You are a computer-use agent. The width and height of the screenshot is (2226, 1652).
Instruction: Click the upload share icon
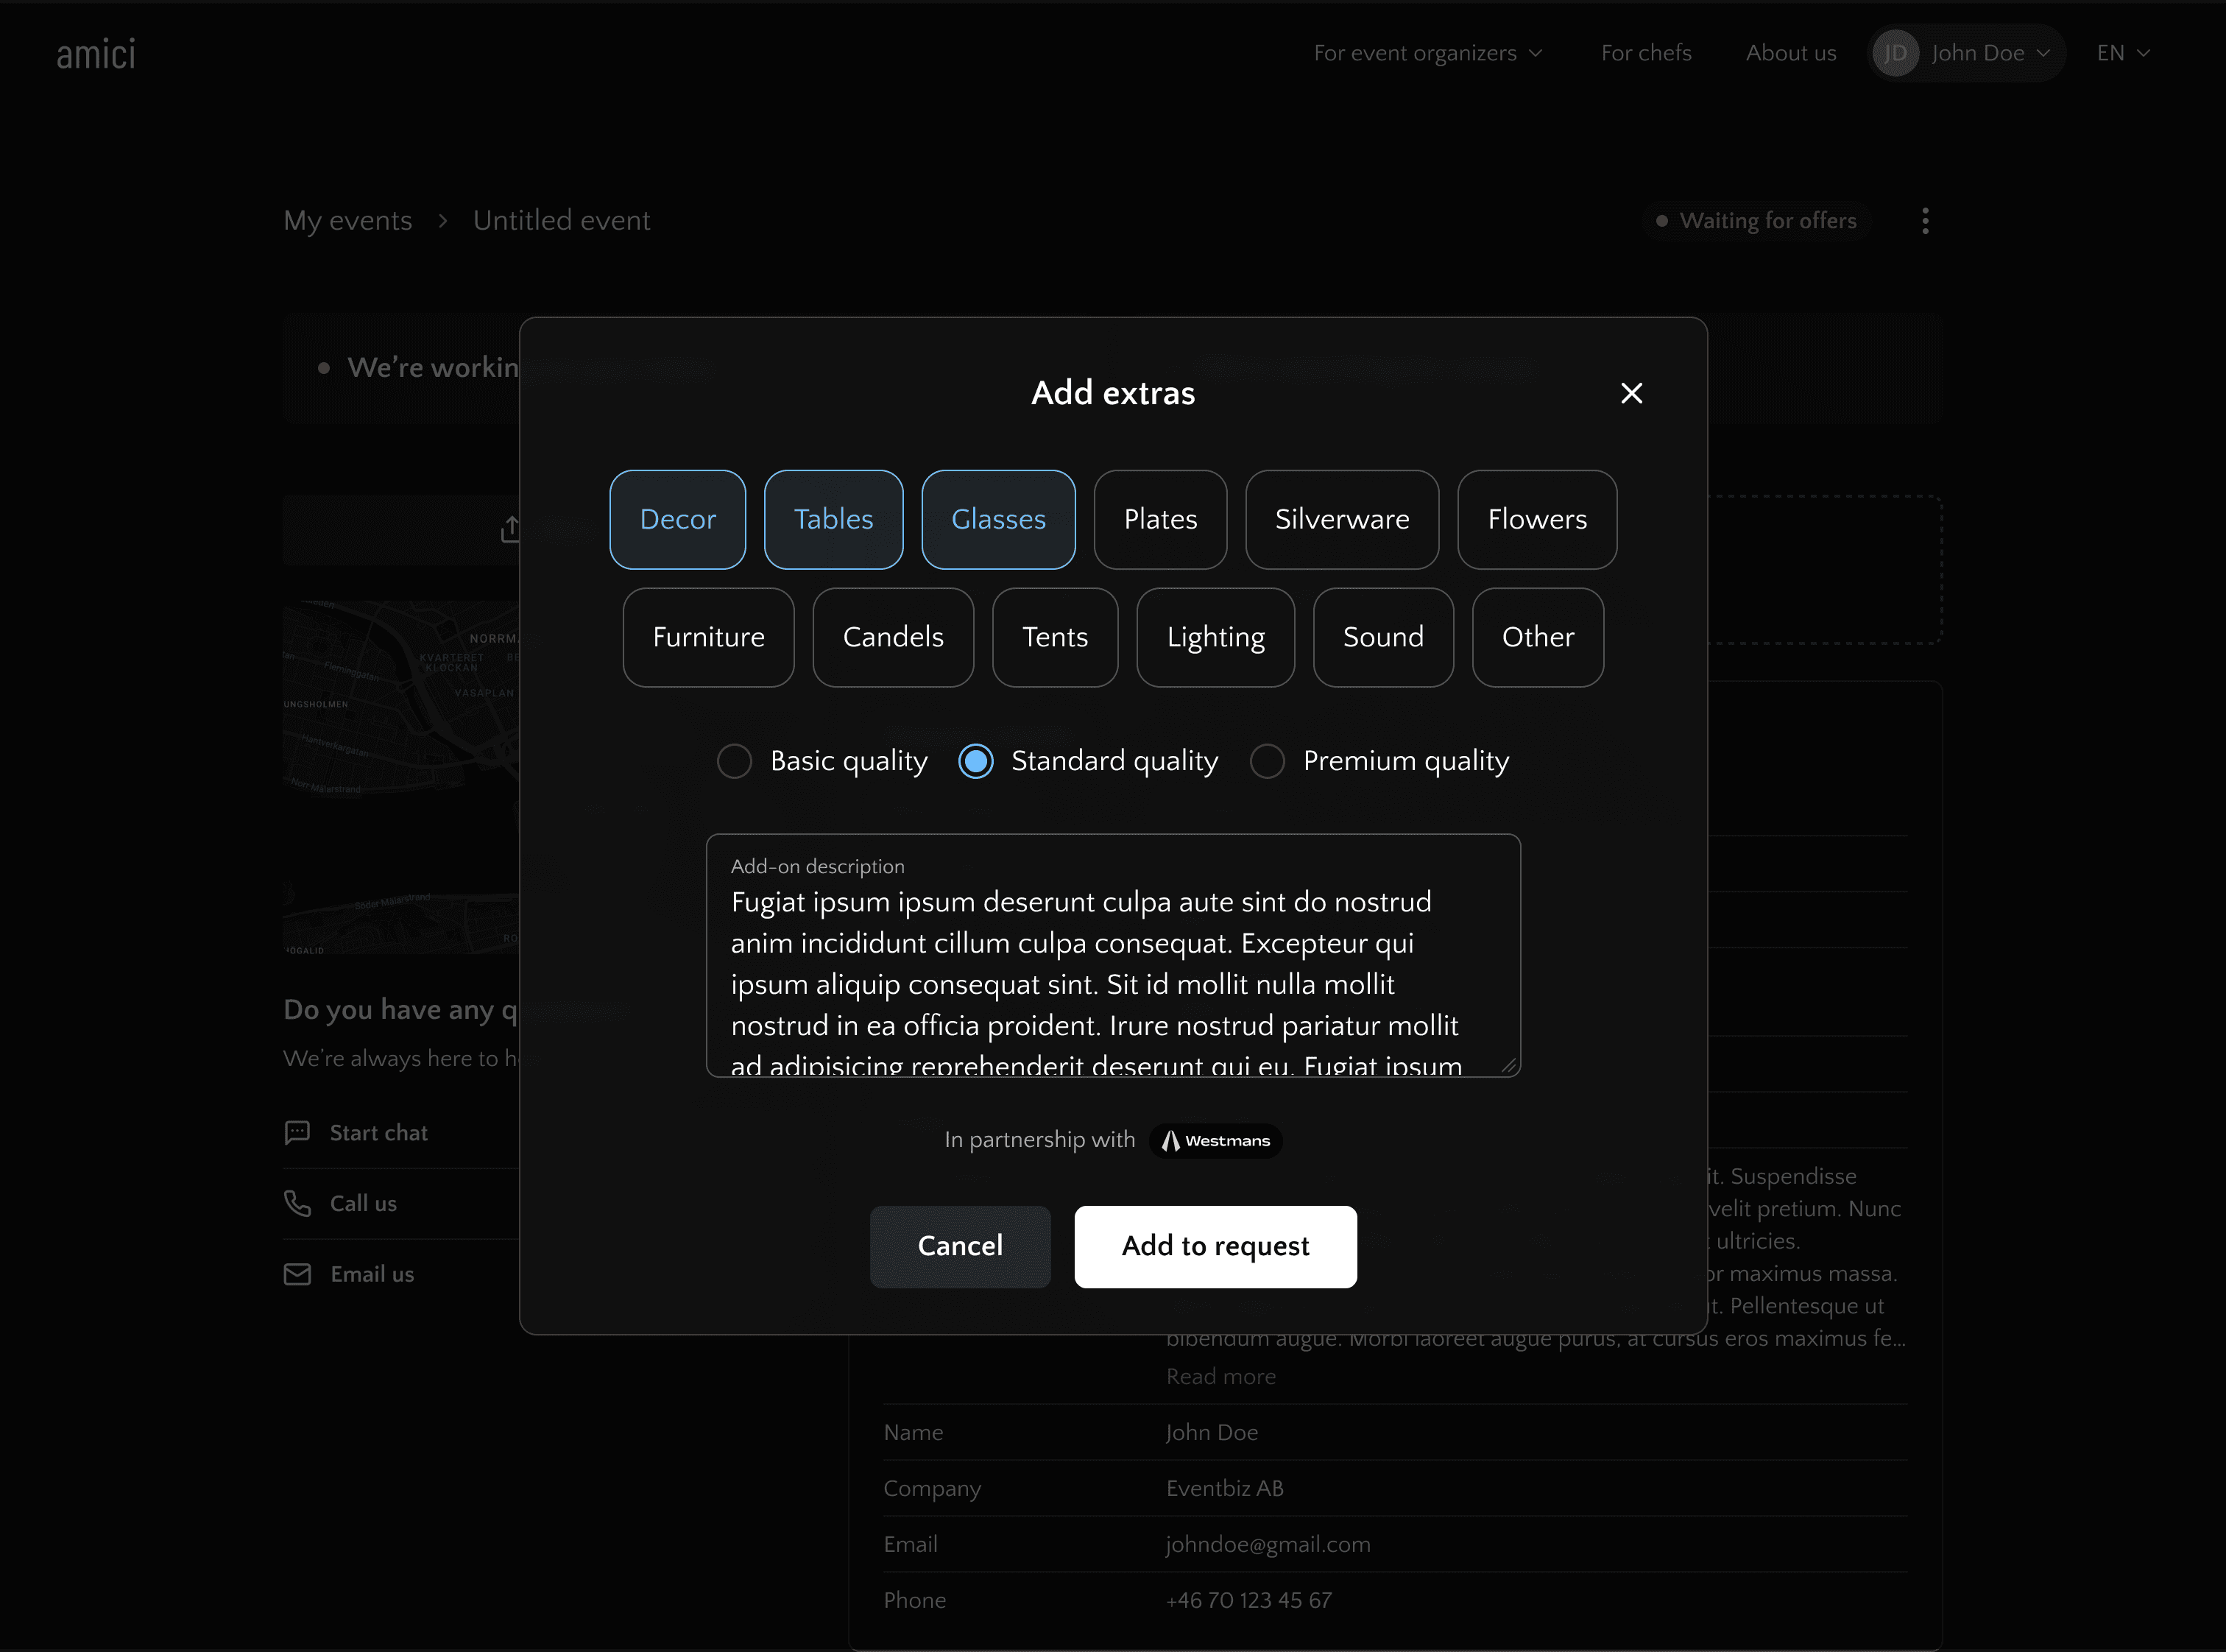[x=510, y=529]
